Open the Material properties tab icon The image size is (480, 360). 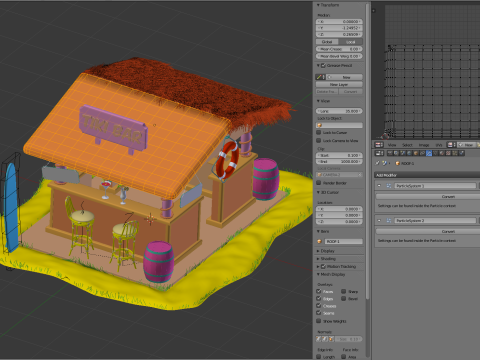coord(442,153)
